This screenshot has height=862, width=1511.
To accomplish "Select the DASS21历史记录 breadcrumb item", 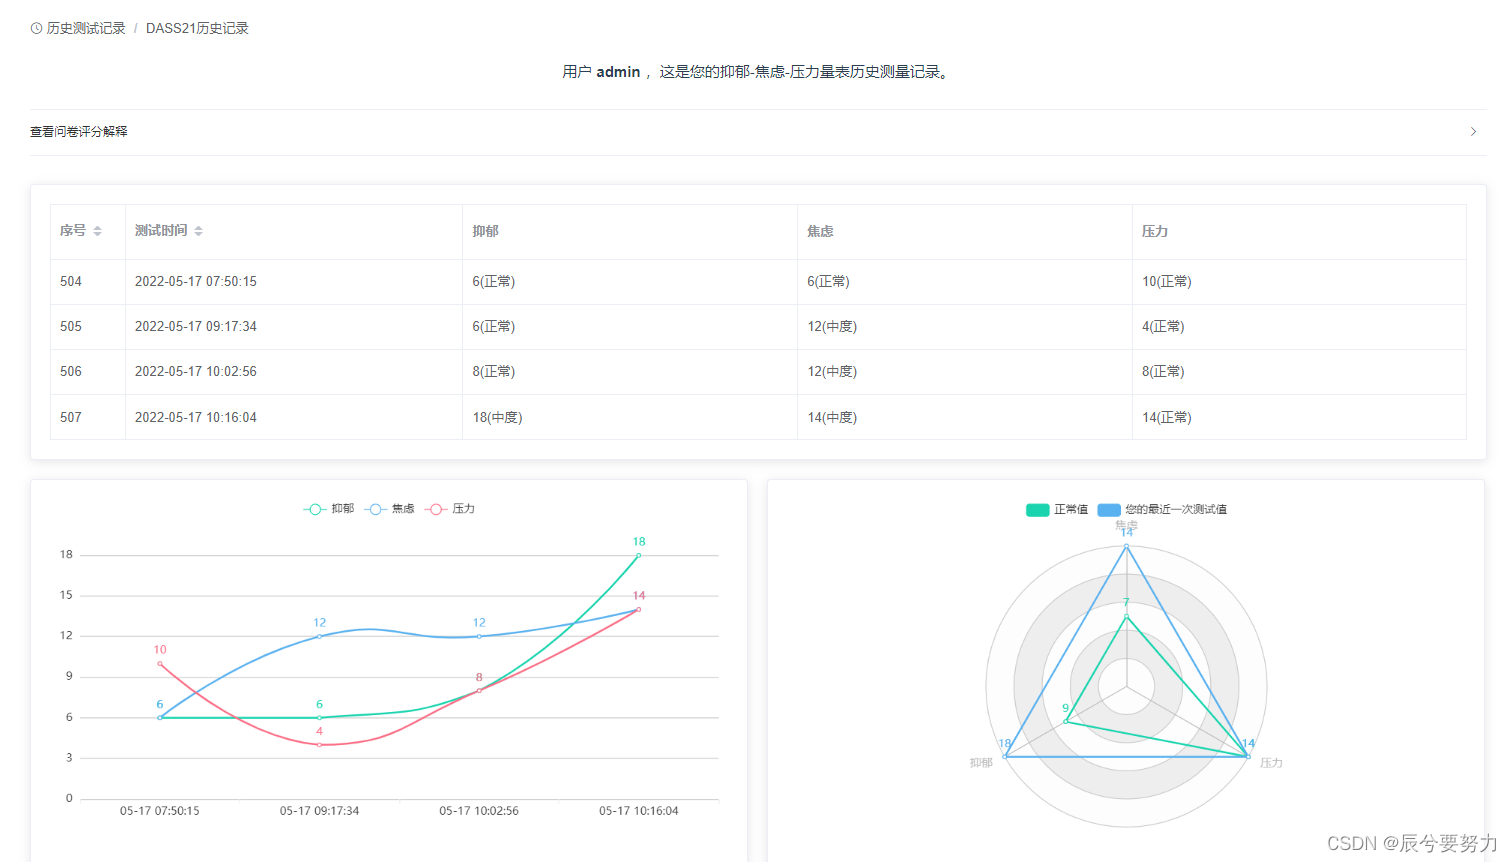I will (x=197, y=28).
